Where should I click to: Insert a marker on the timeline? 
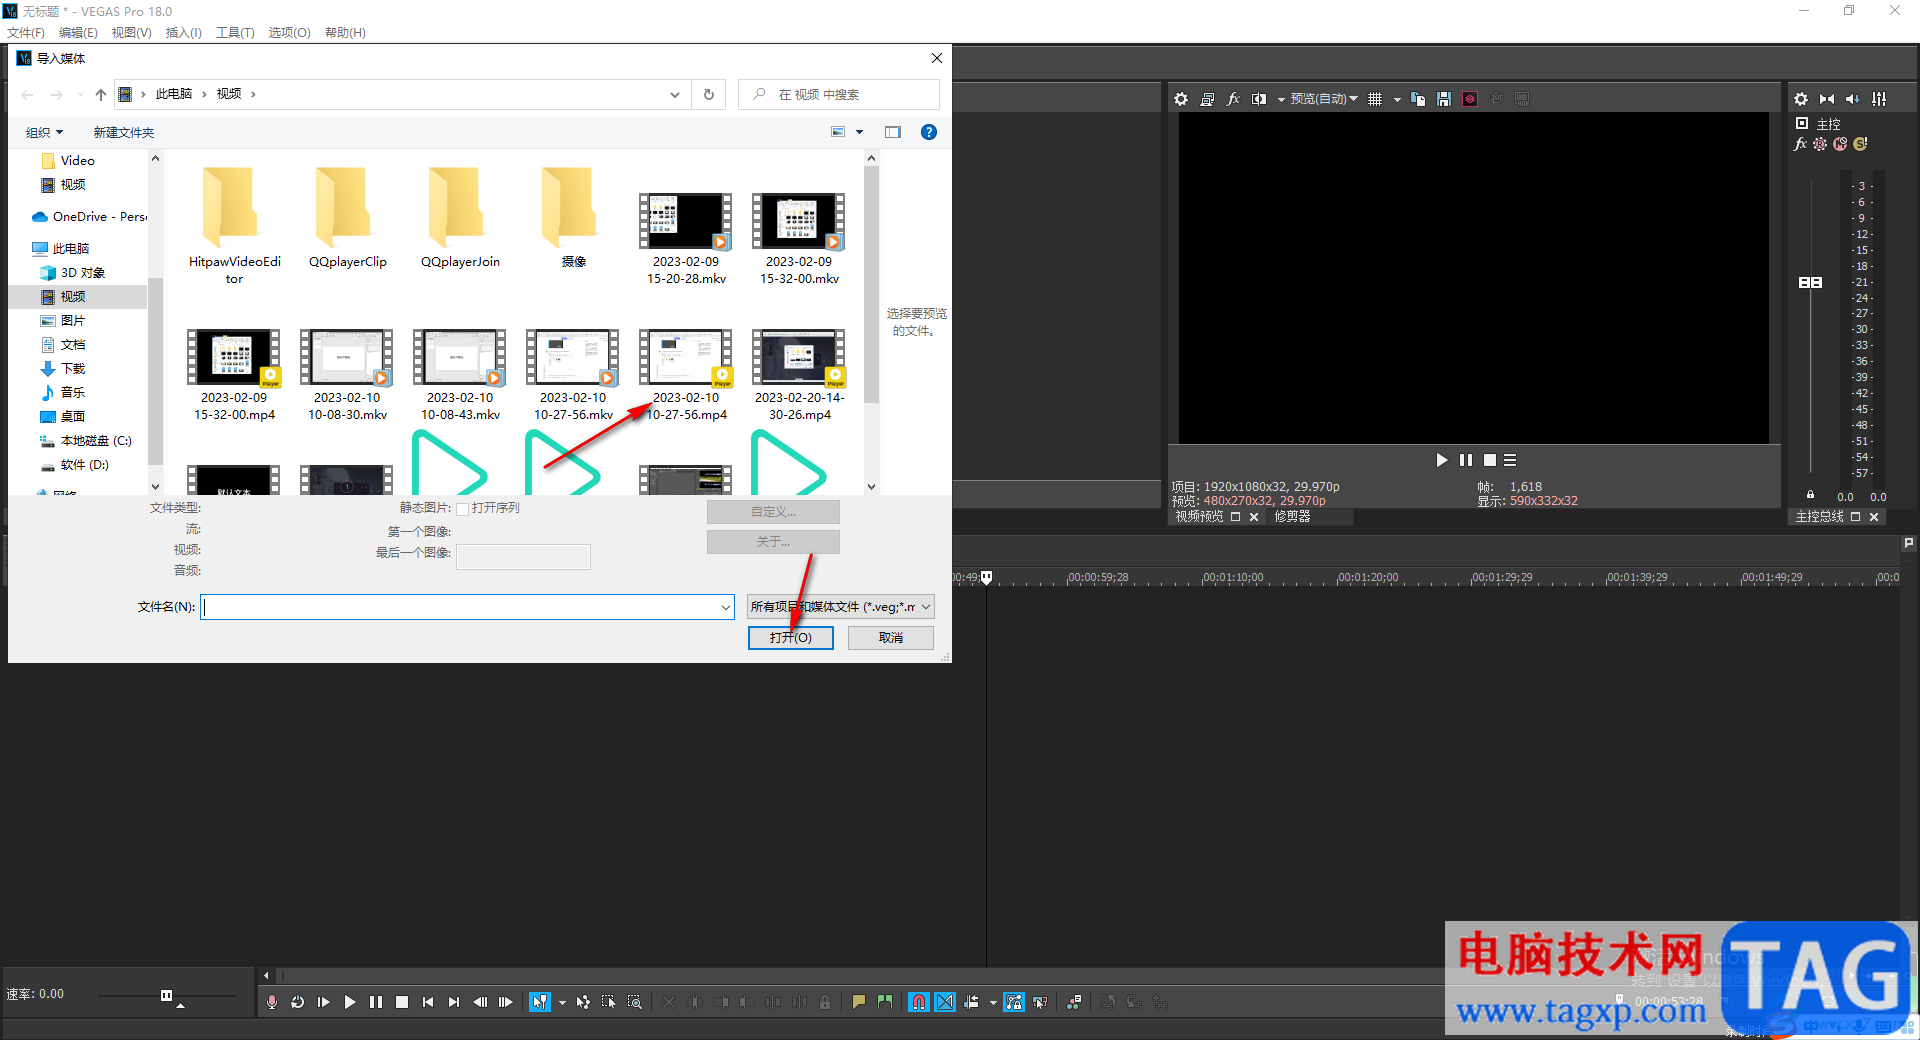tap(858, 1002)
